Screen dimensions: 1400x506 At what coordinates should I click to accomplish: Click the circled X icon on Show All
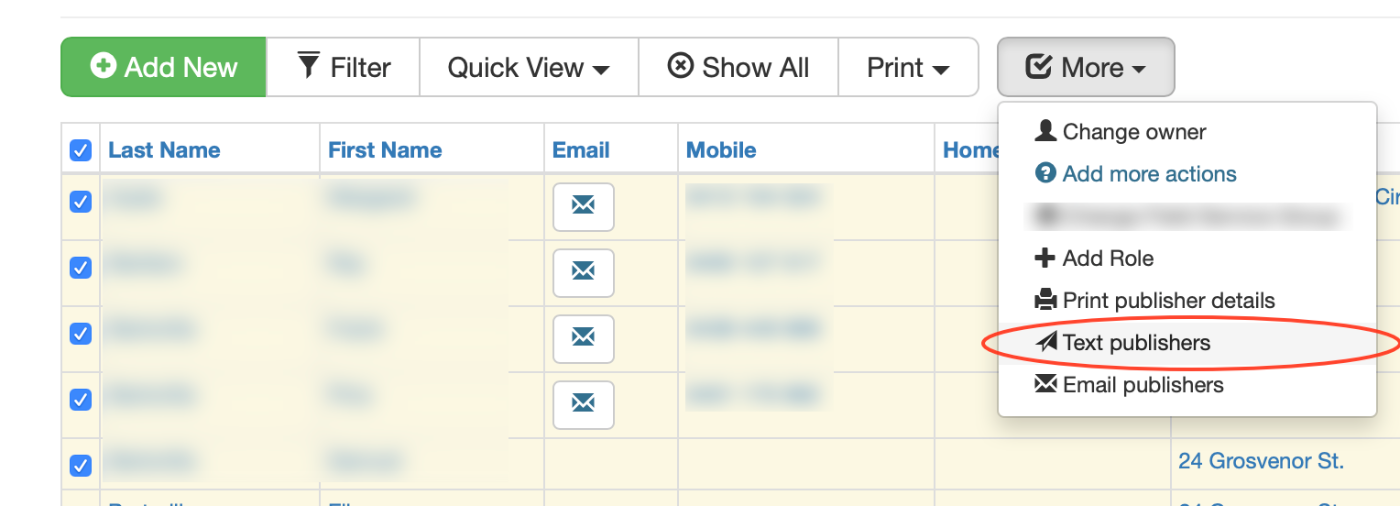[680, 67]
